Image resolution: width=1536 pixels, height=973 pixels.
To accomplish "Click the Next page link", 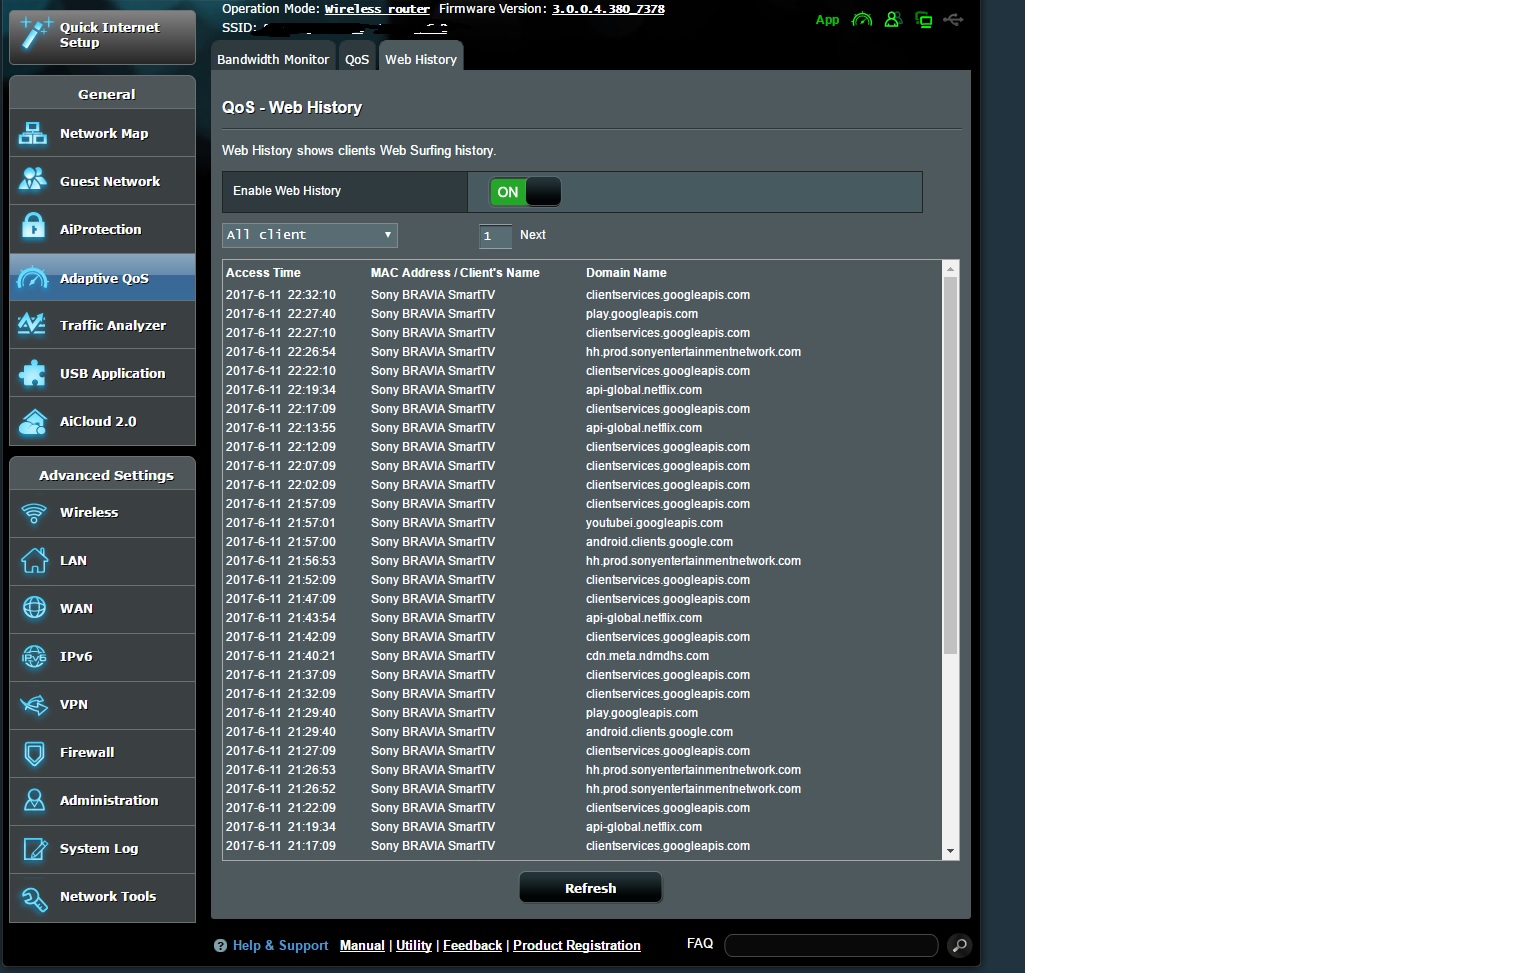I will [532, 235].
